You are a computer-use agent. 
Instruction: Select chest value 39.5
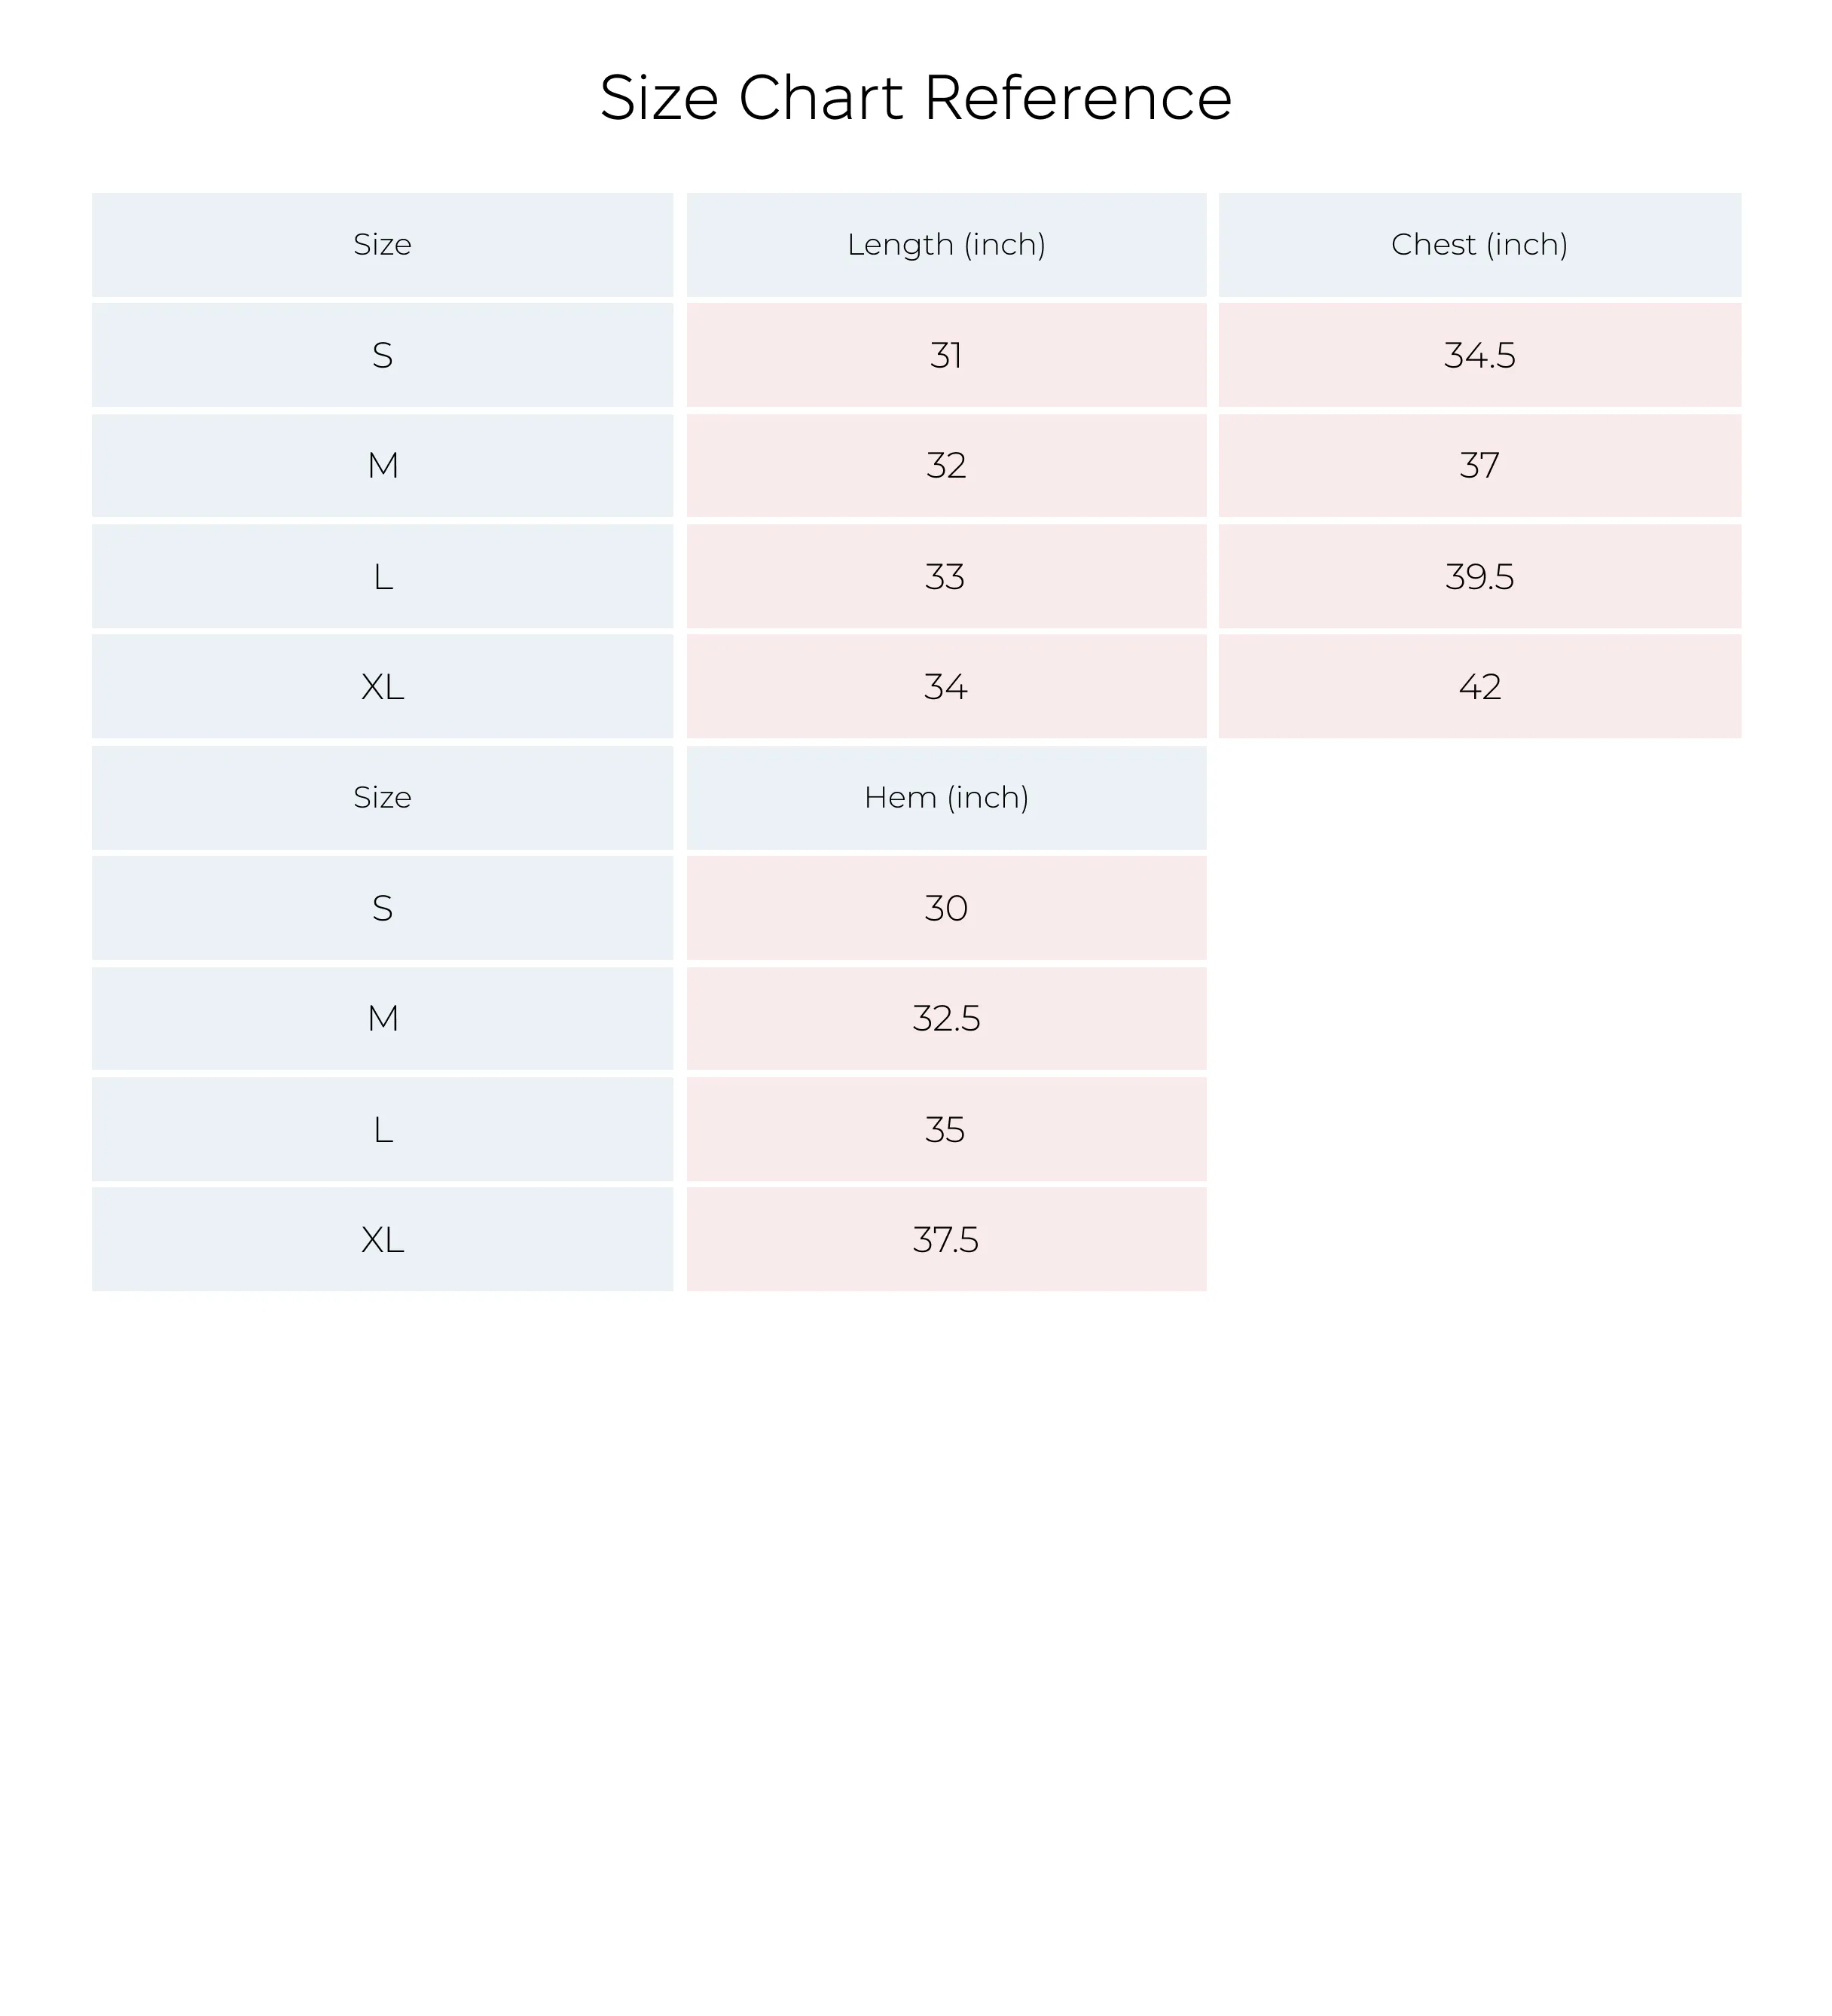[1479, 577]
